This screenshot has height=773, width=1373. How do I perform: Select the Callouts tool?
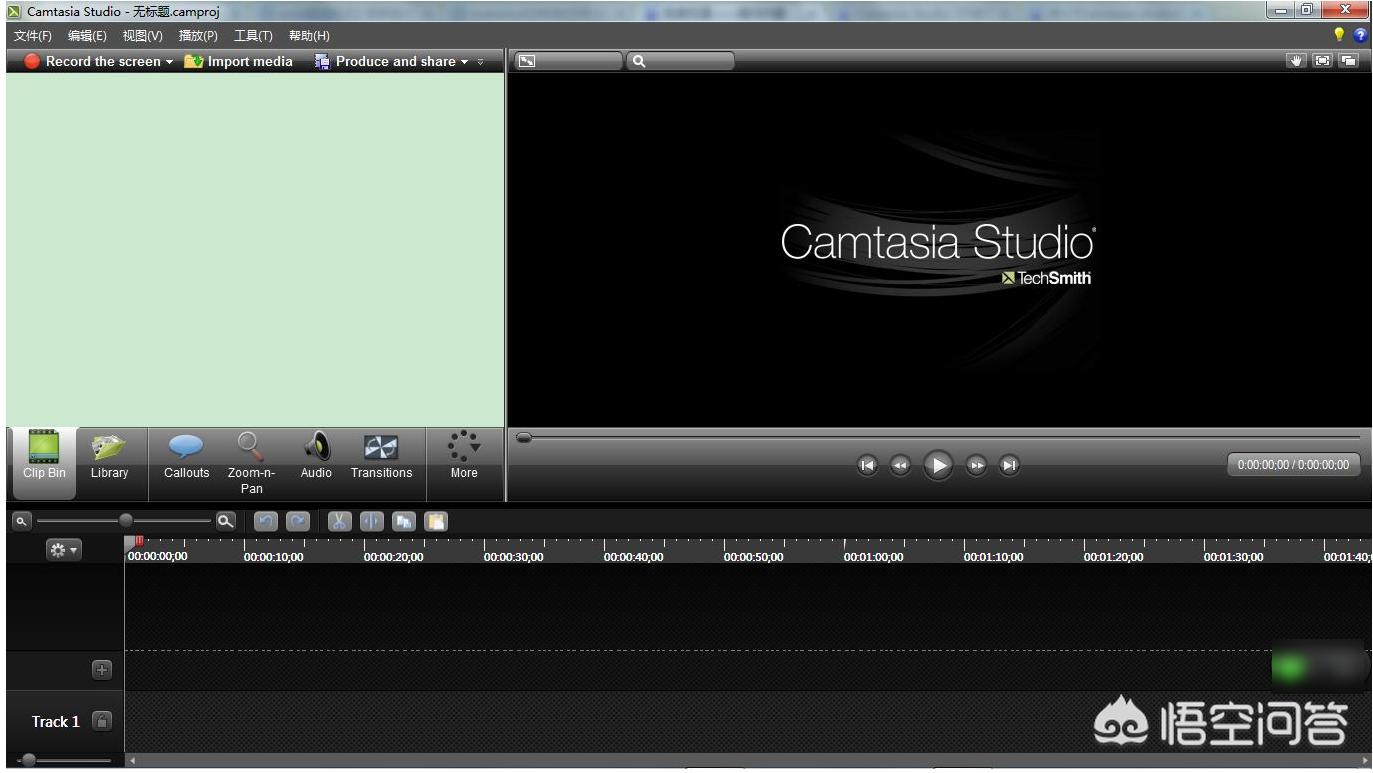(x=186, y=456)
